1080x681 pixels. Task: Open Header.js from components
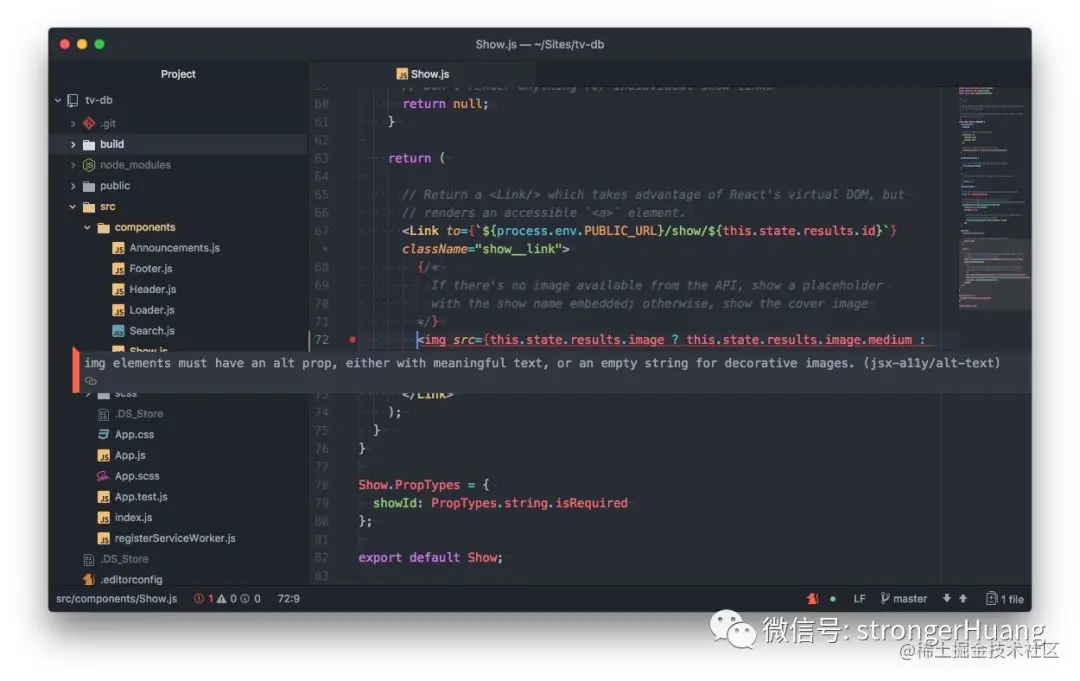coord(152,289)
